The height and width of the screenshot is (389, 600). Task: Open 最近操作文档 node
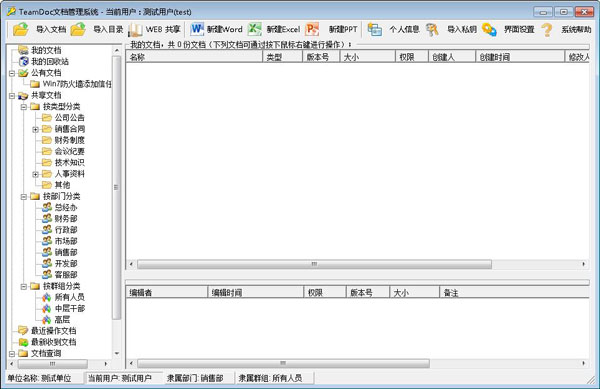tap(54, 330)
